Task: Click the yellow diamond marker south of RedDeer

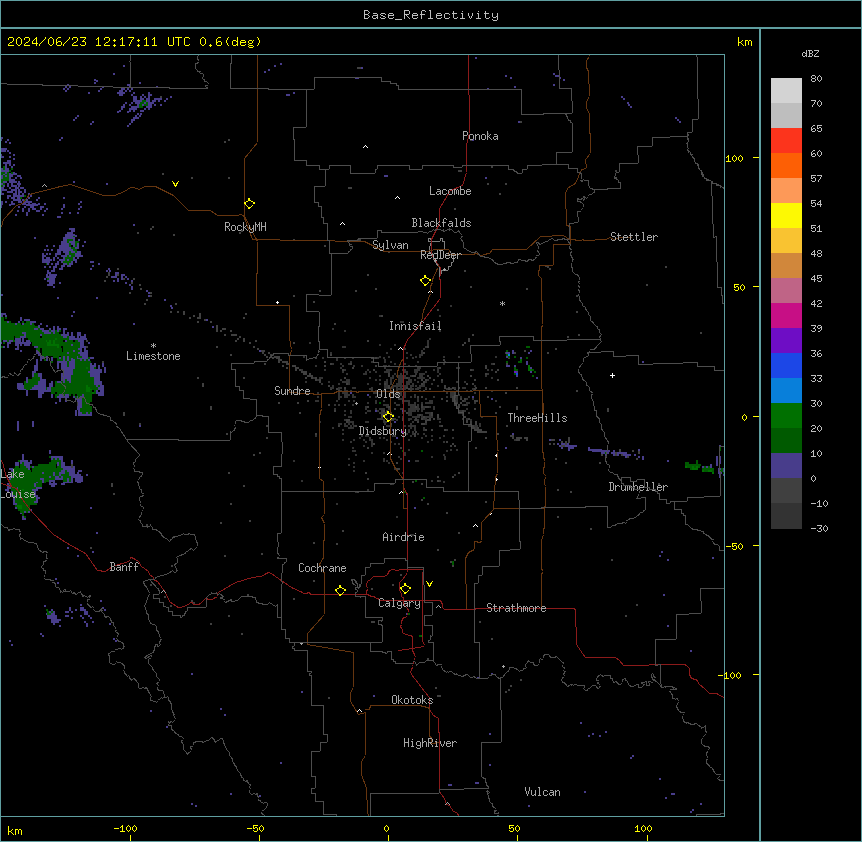Action: [x=426, y=281]
